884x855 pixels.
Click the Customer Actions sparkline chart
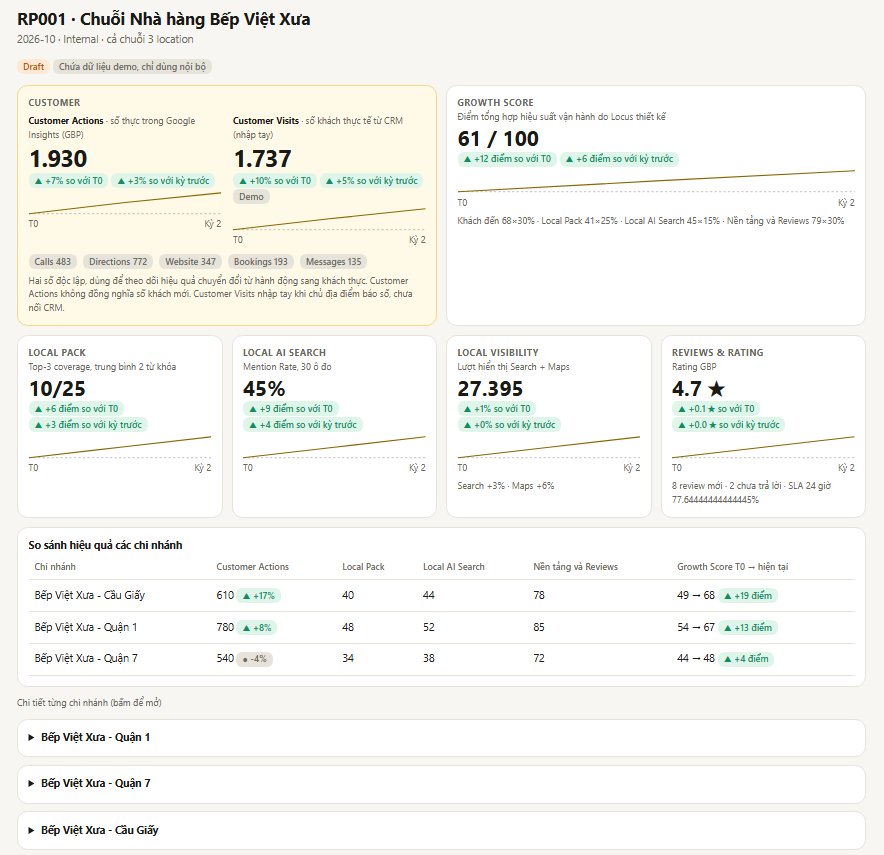(x=125, y=203)
